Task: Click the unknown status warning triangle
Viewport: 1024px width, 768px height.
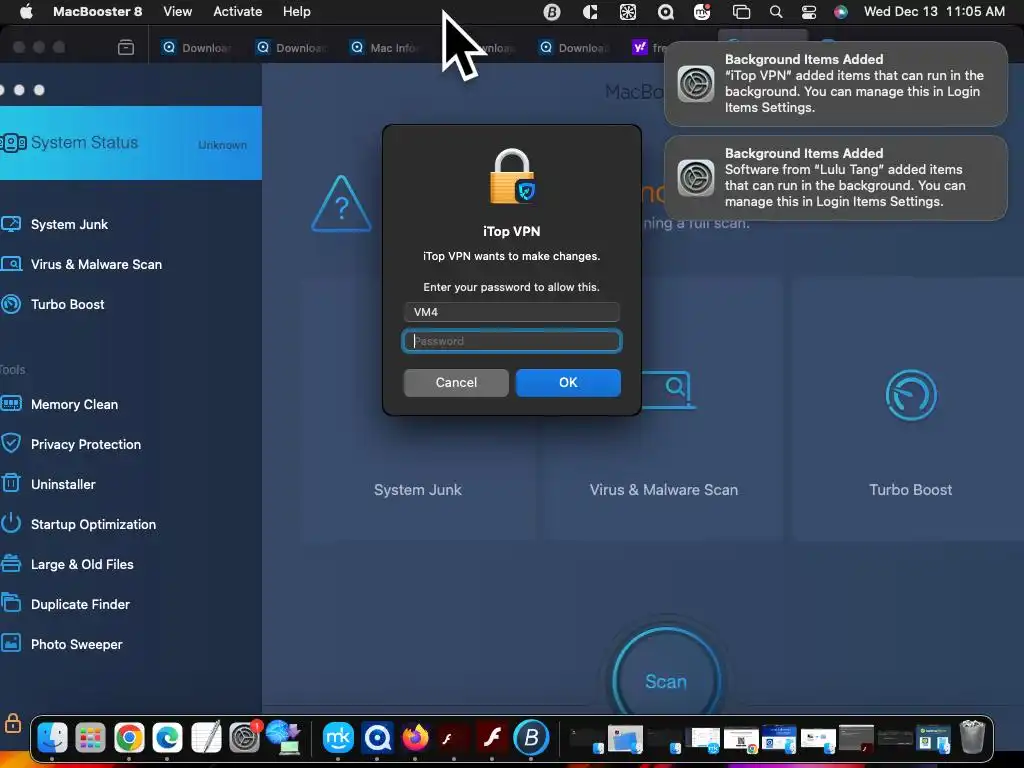Action: point(341,204)
